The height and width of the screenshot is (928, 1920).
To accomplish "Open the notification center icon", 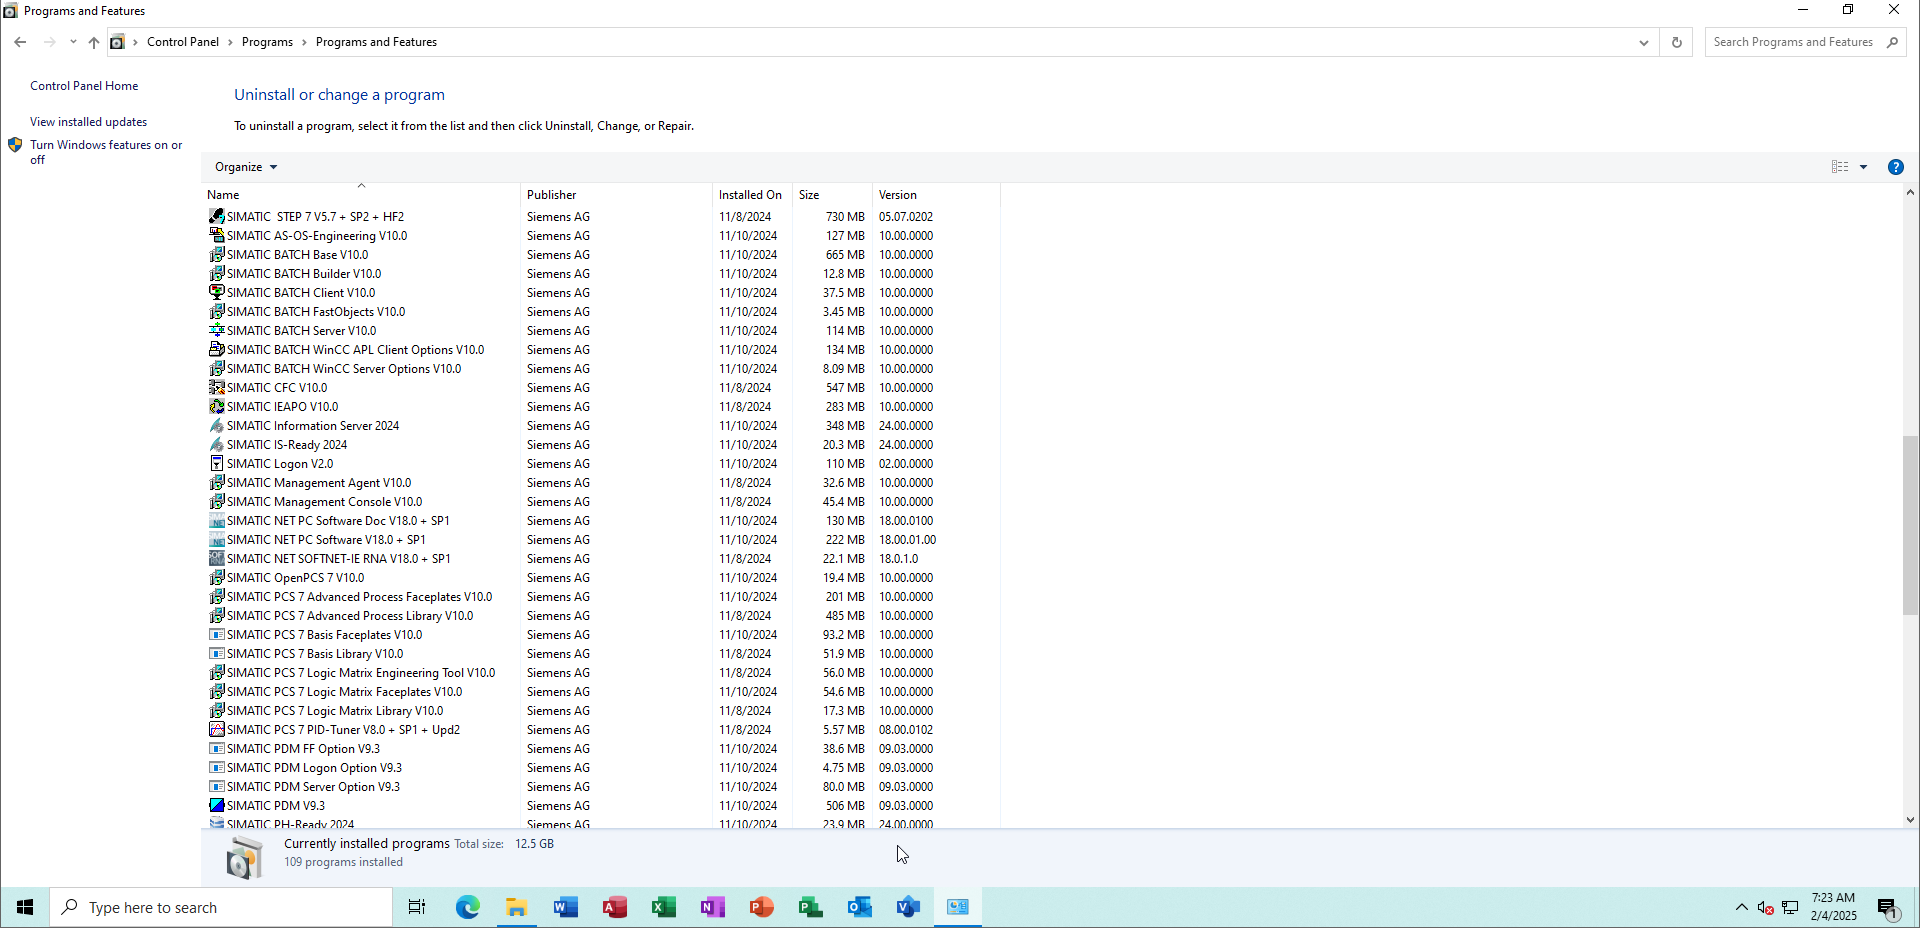I will (1887, 908).
